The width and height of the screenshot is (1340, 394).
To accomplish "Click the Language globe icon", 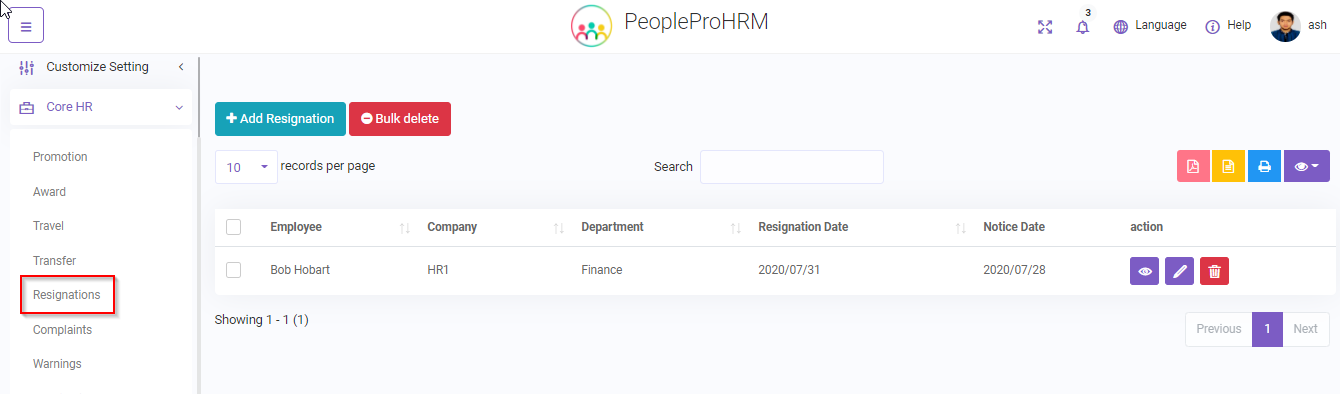I will click(1121, 27).
